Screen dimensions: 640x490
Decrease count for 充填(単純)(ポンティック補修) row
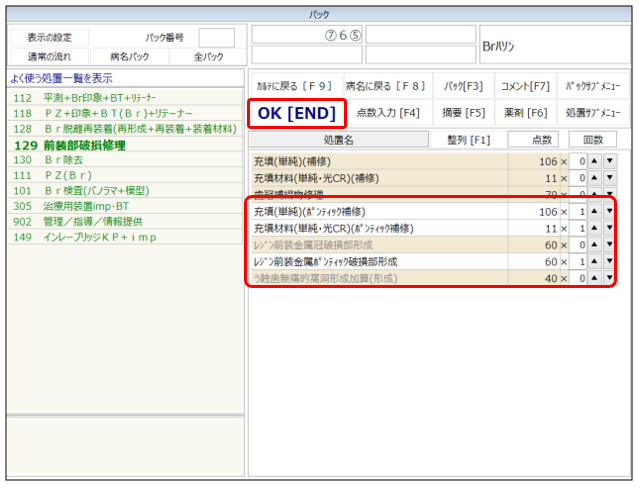click(x=610, y=212)
